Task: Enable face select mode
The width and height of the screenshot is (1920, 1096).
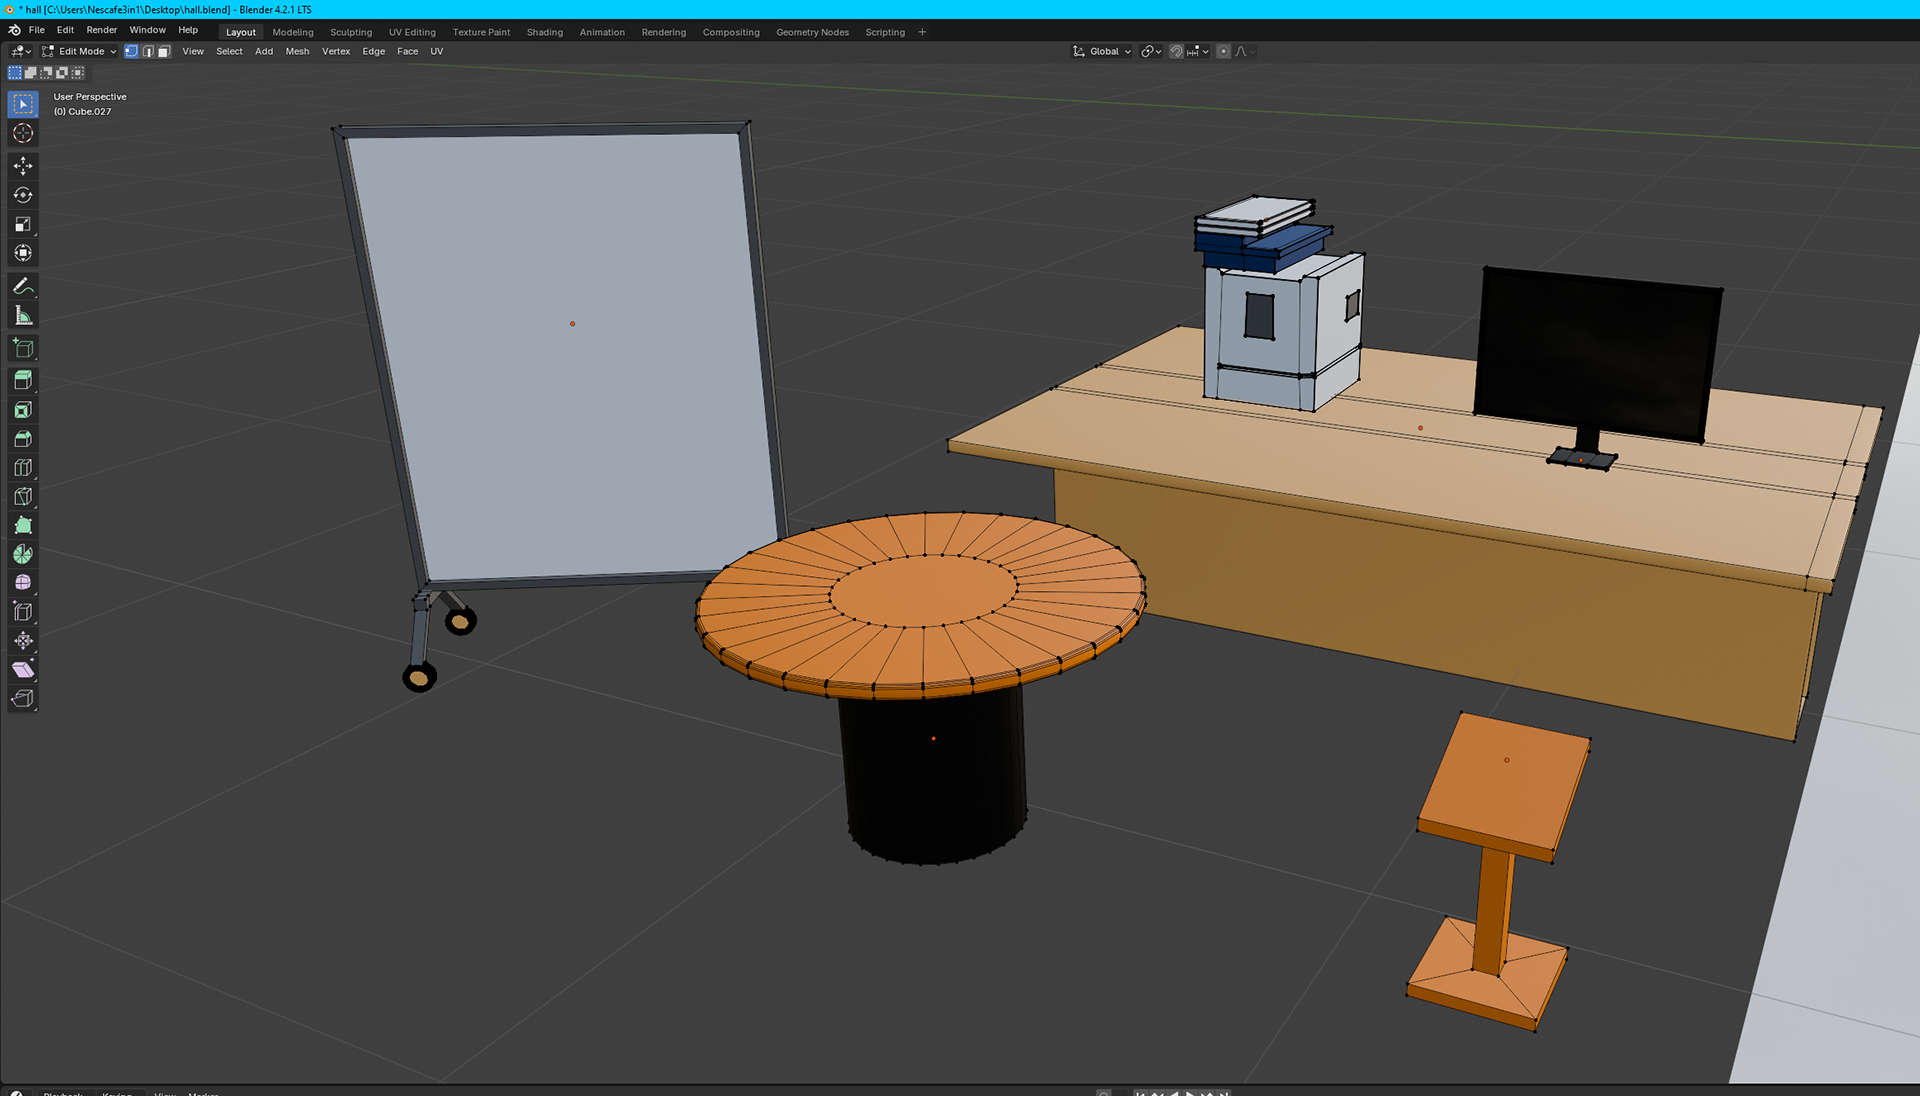Action: 164,51
